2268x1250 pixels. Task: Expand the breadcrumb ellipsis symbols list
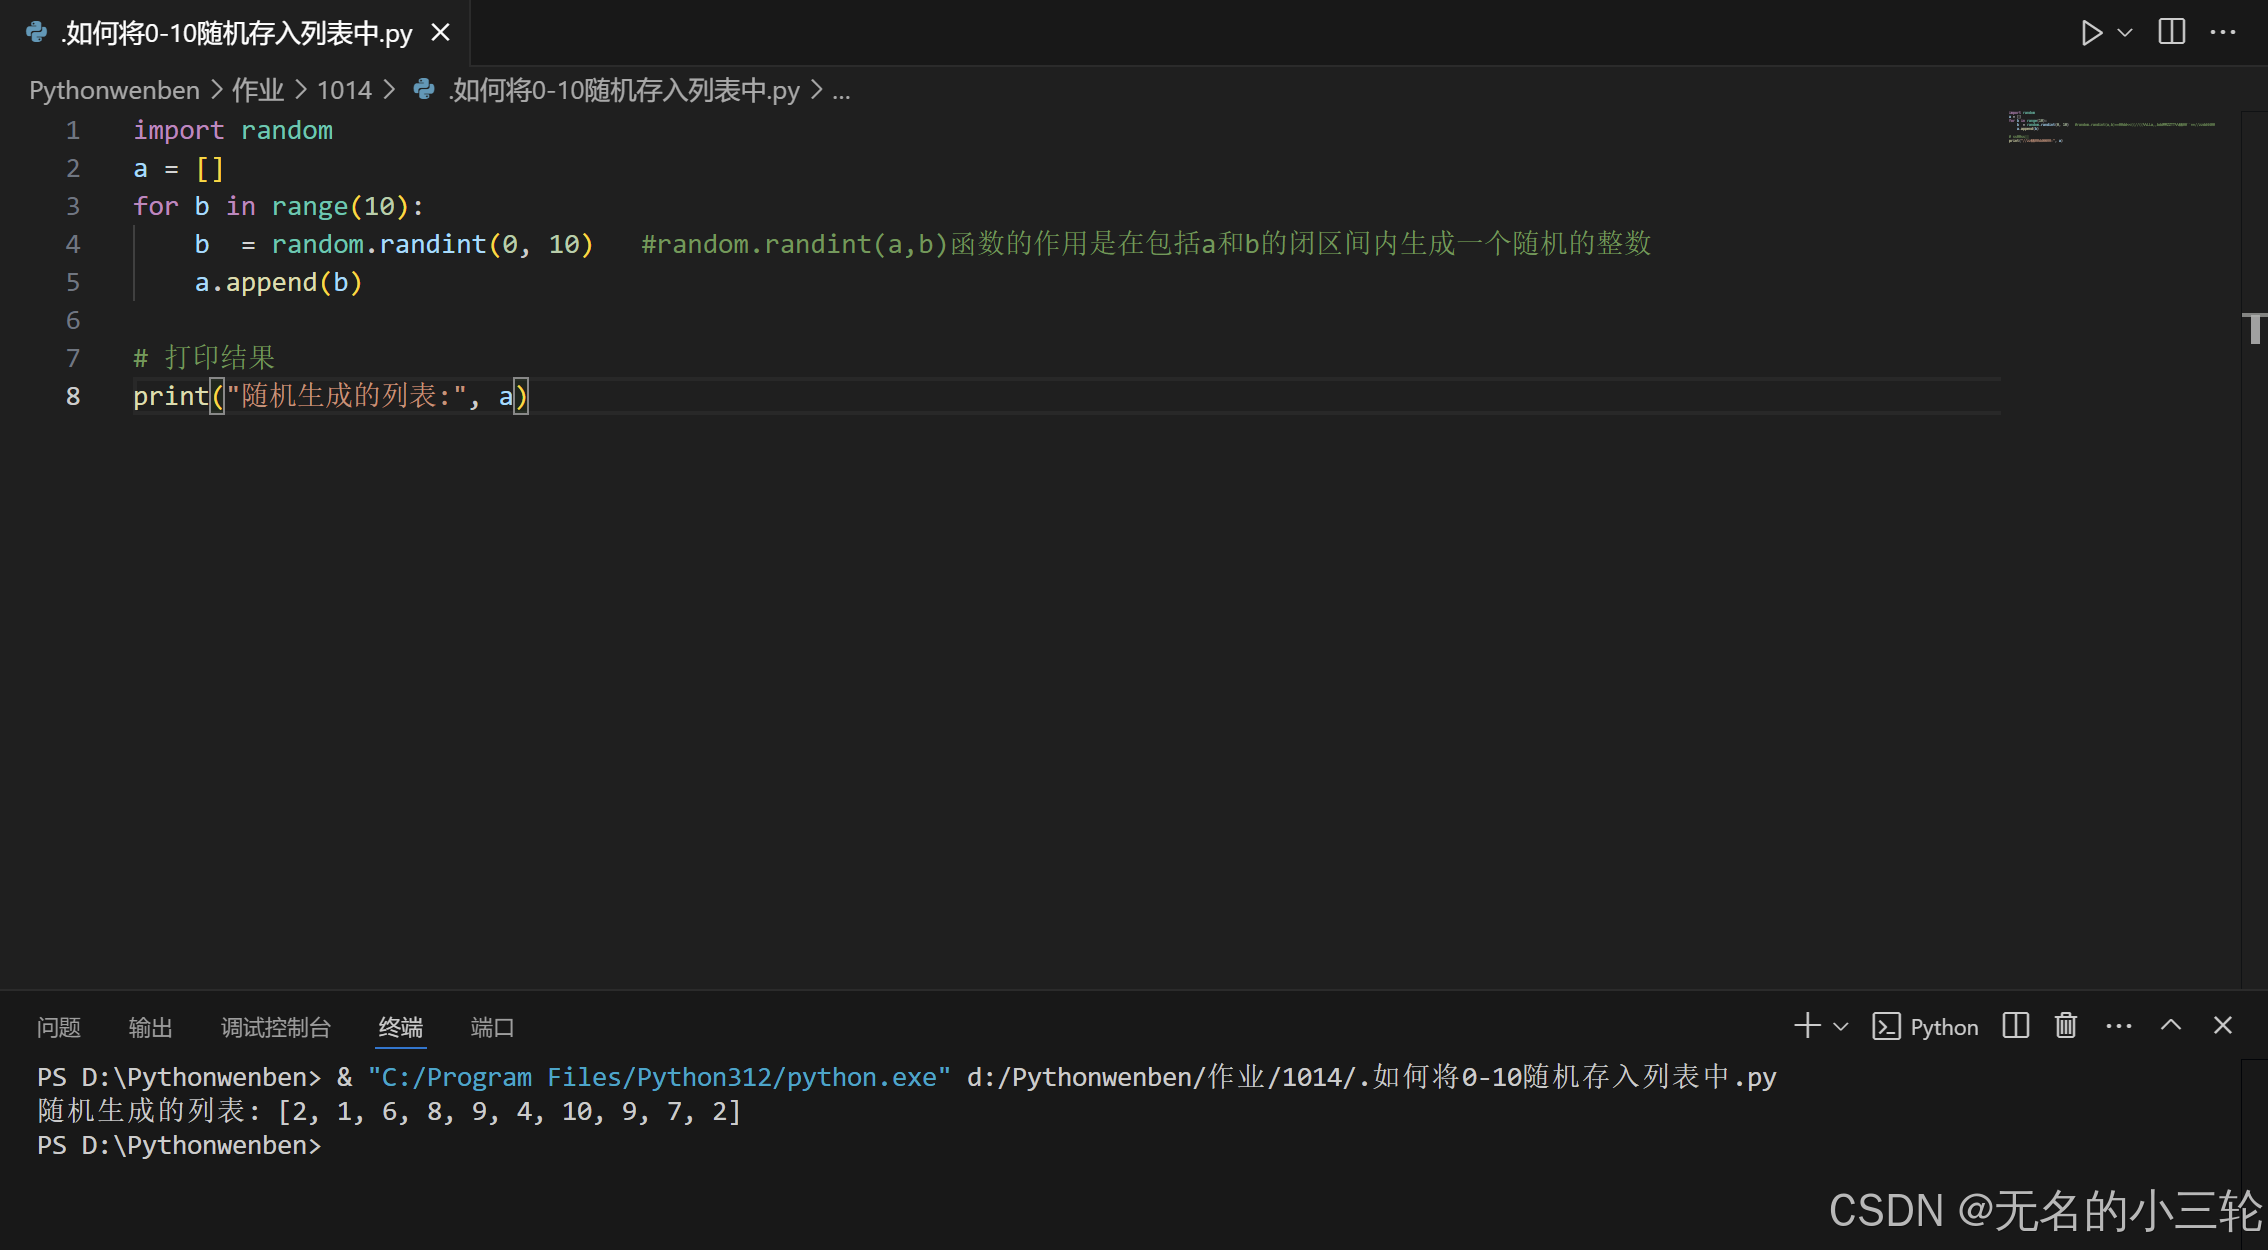click(841, 90)
